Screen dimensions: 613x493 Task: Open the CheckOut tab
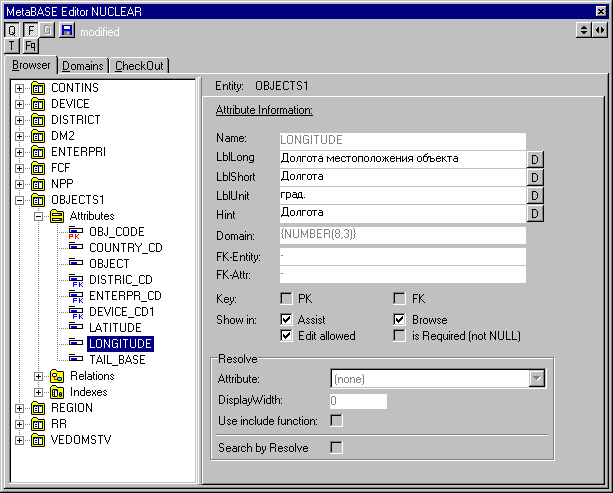pyautogui.click(x=140, y=66)
